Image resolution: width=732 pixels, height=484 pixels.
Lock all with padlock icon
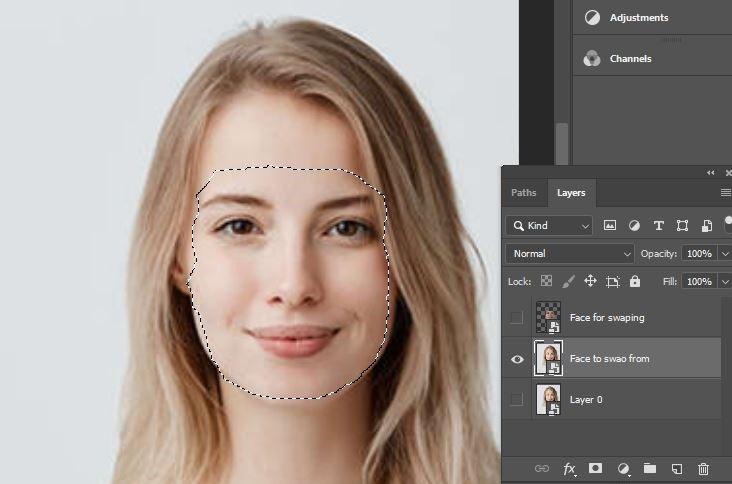coord(635,281)
